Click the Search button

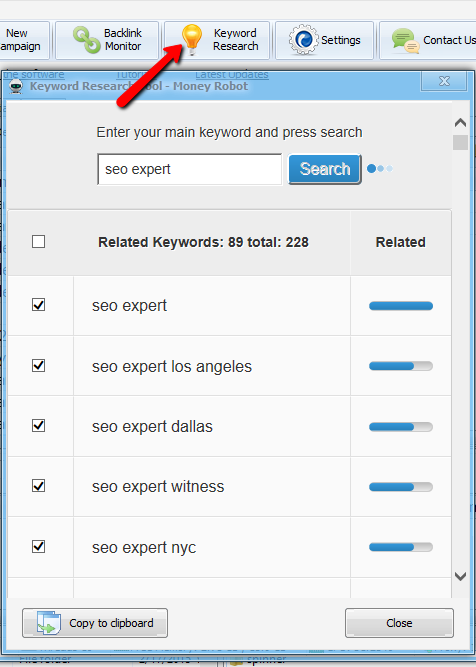[x=325, y=169]
